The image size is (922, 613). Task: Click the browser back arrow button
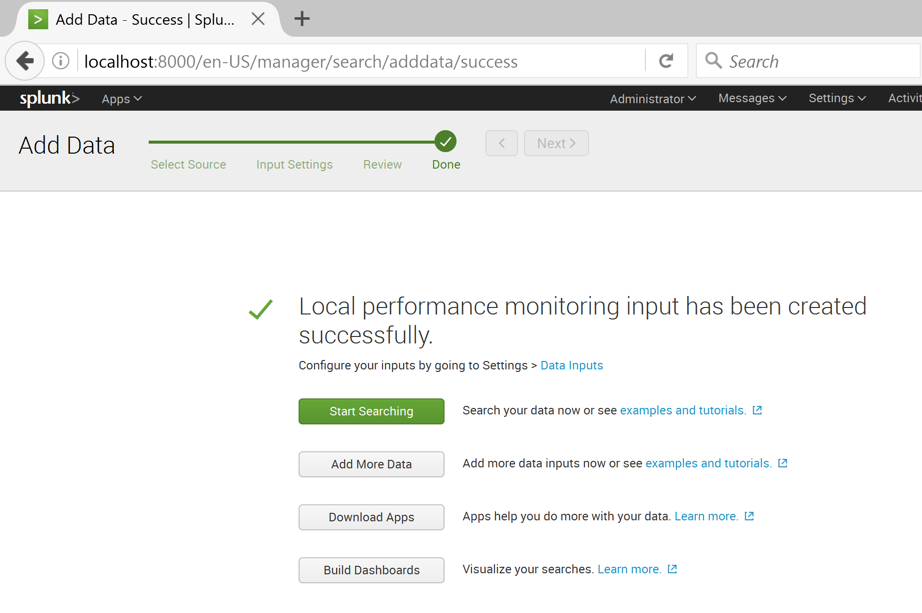click(25, 61)
